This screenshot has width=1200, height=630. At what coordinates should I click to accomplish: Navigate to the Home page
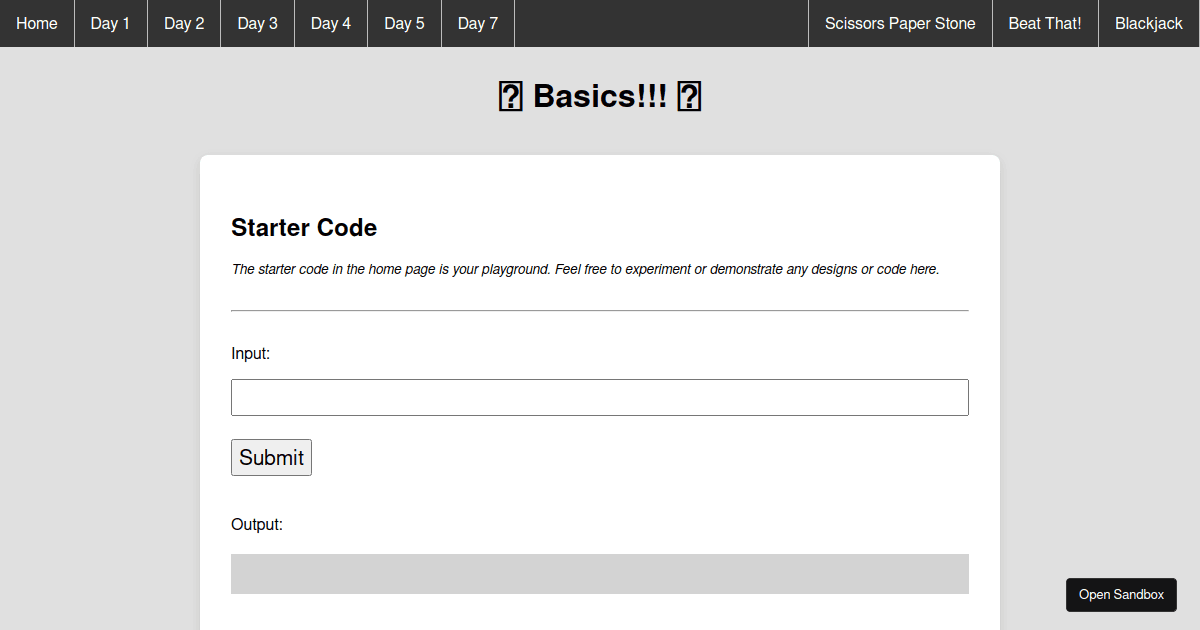[x=37, y=23]
